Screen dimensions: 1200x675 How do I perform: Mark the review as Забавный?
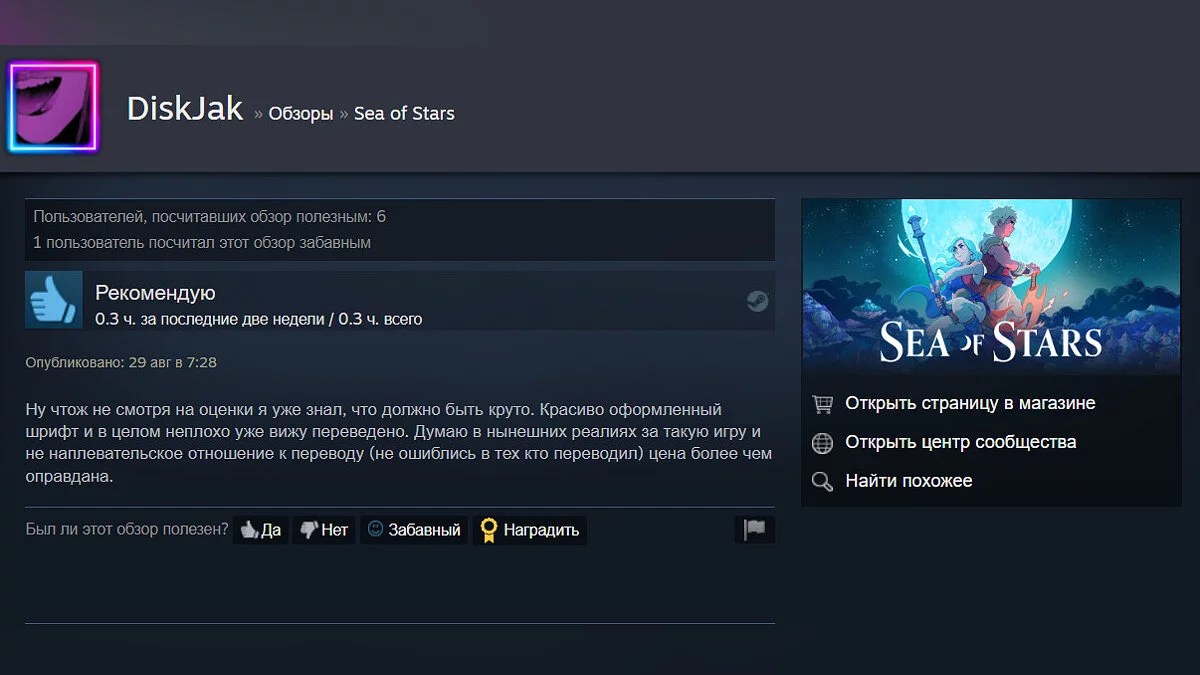tap(414, 530)
